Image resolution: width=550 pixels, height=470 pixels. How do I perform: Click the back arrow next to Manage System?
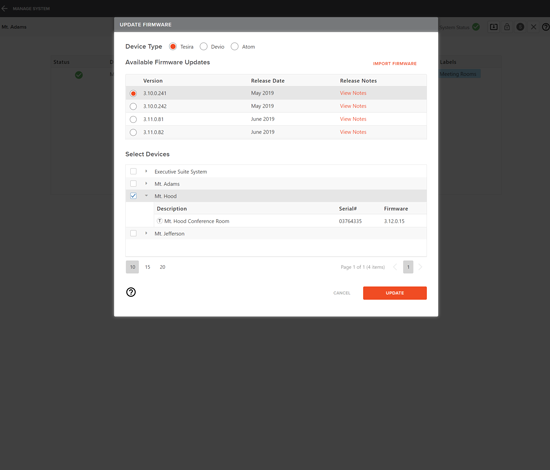[5, 8]
